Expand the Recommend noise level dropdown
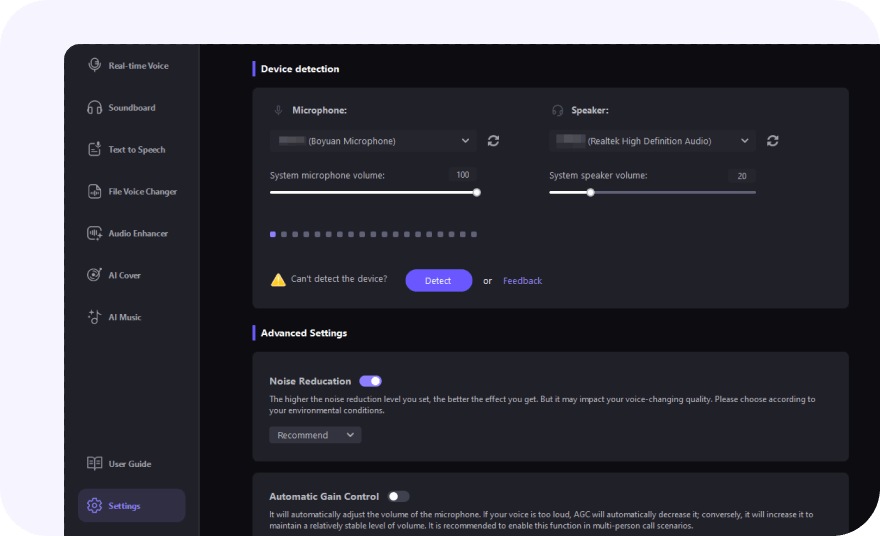 pyautogui.click(x=315, y=435)
